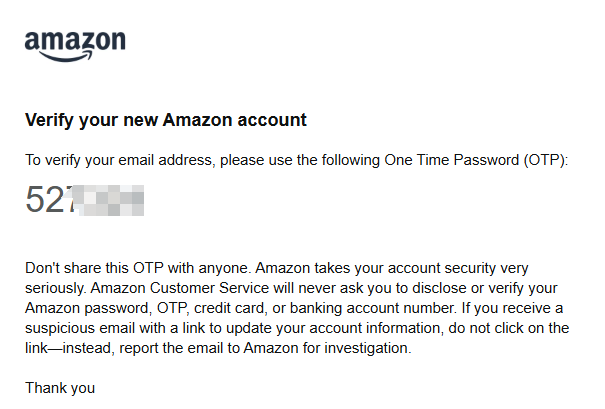Click the words "banking account number"

coord(373,308)
